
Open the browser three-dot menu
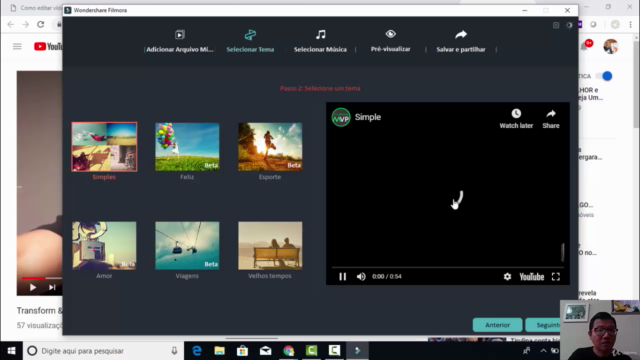[x=631, y=24]
